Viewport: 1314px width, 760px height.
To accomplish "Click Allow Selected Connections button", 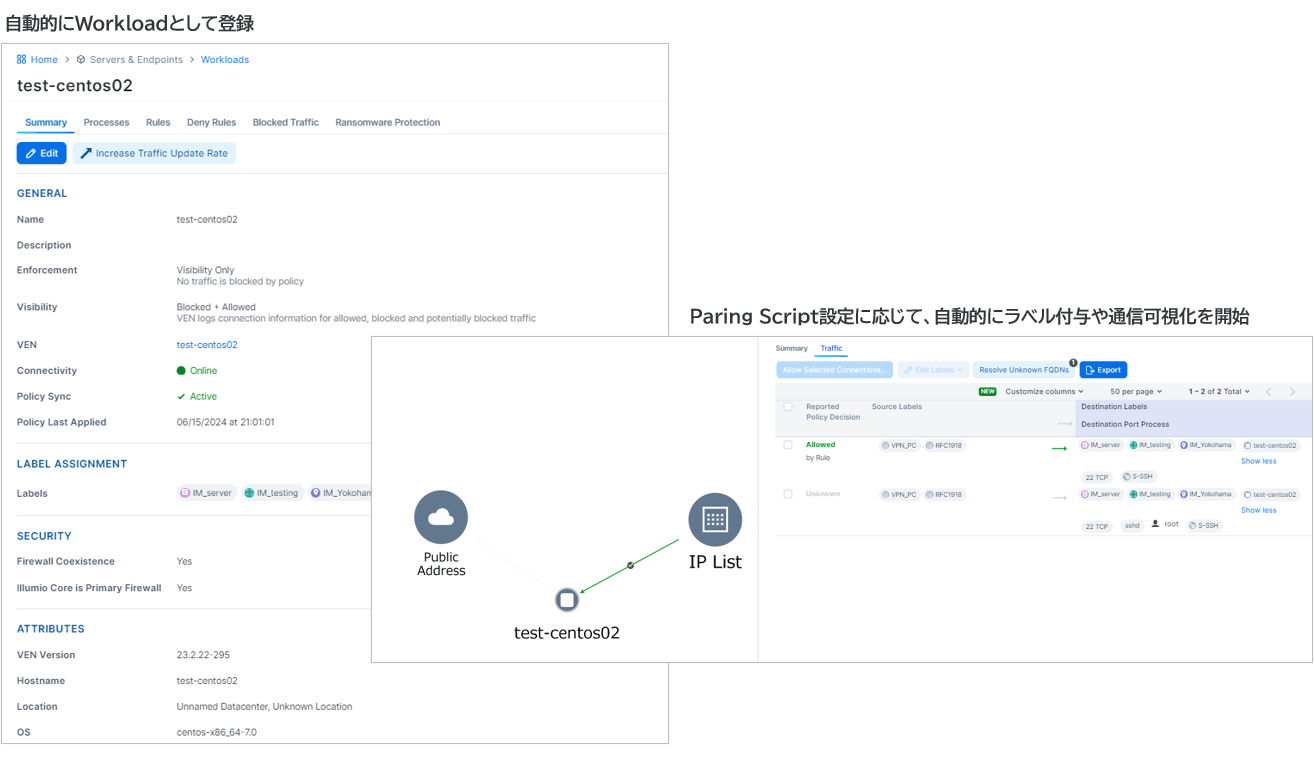I will (834, 370).
